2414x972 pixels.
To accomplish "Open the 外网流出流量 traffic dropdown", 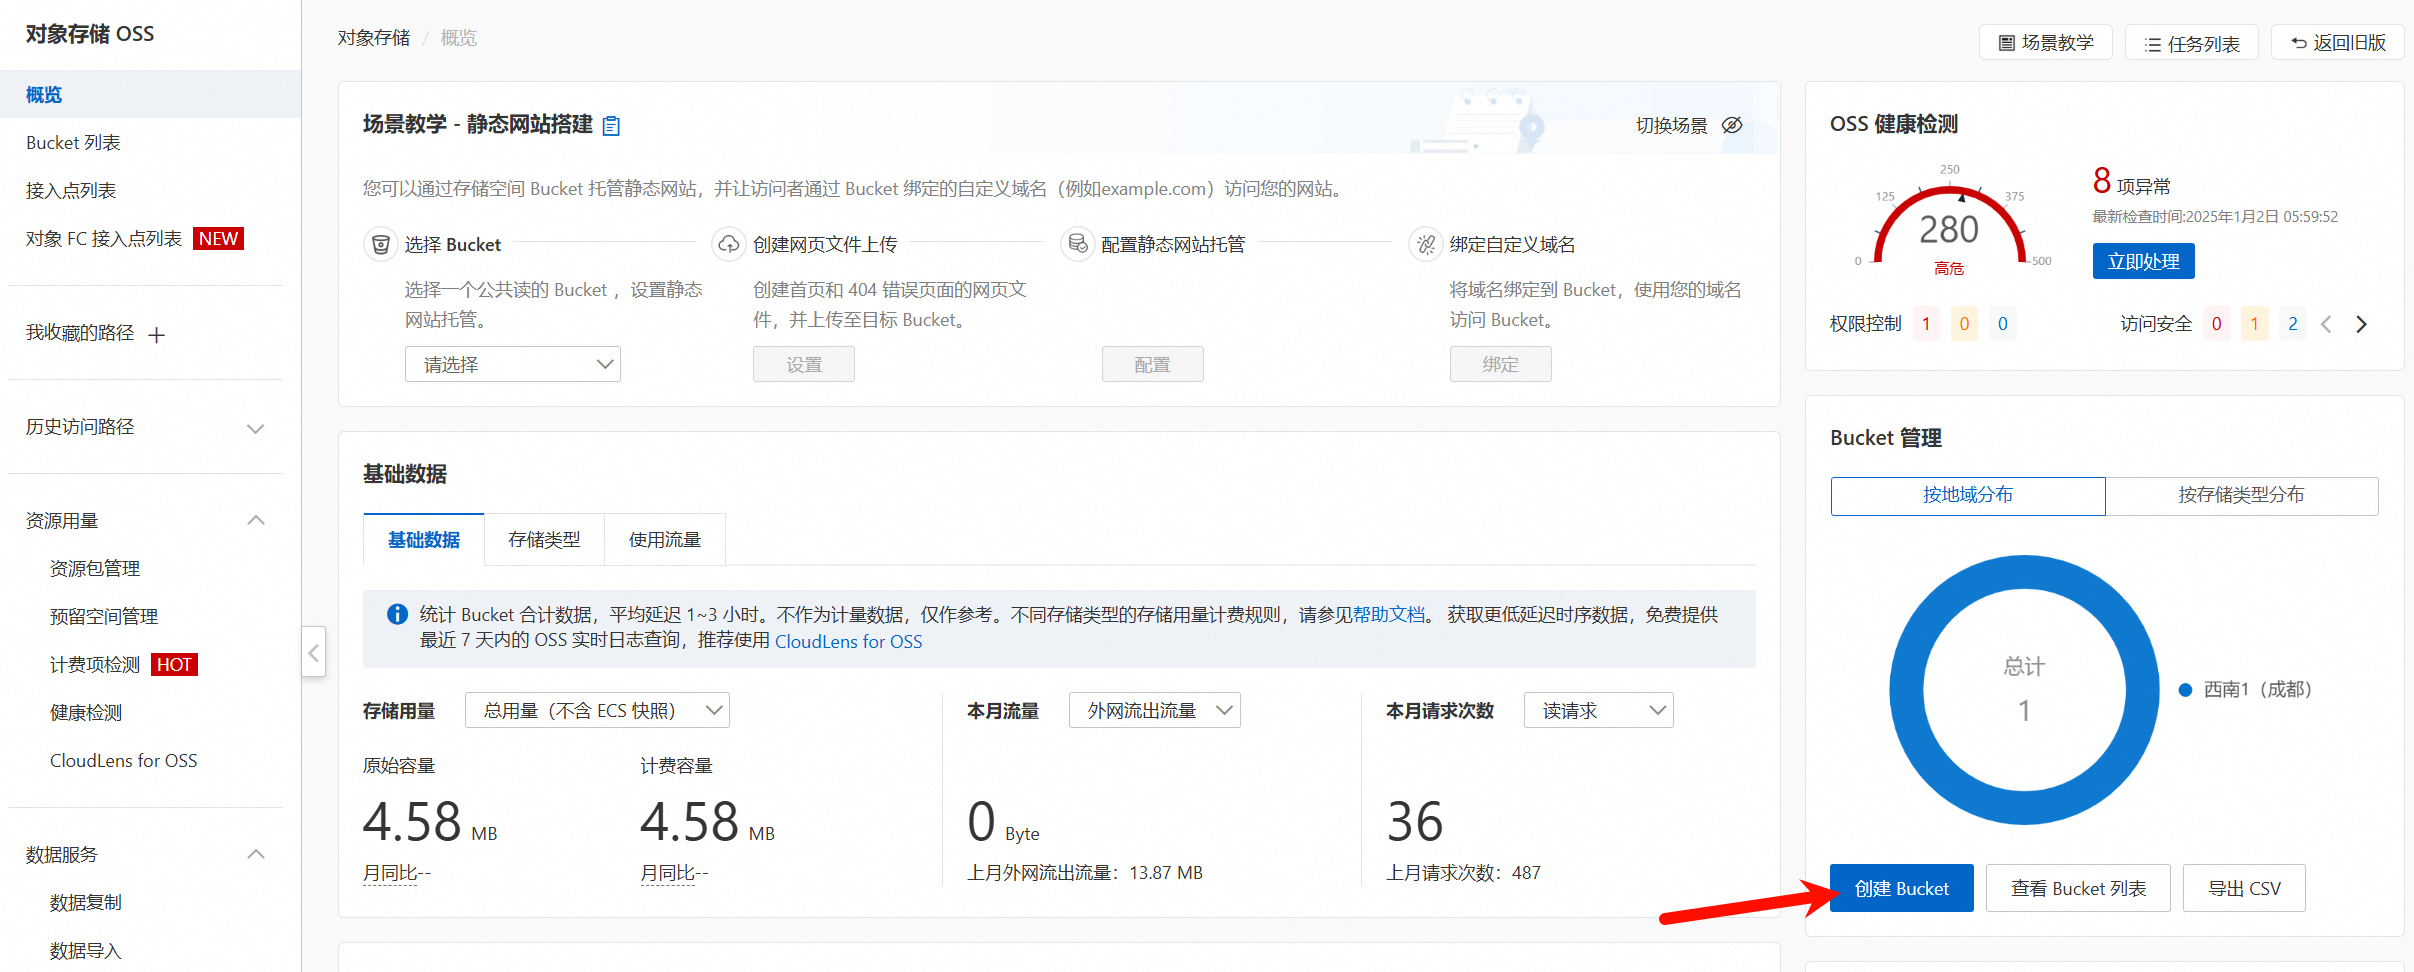I will (x=1154, y=710).
